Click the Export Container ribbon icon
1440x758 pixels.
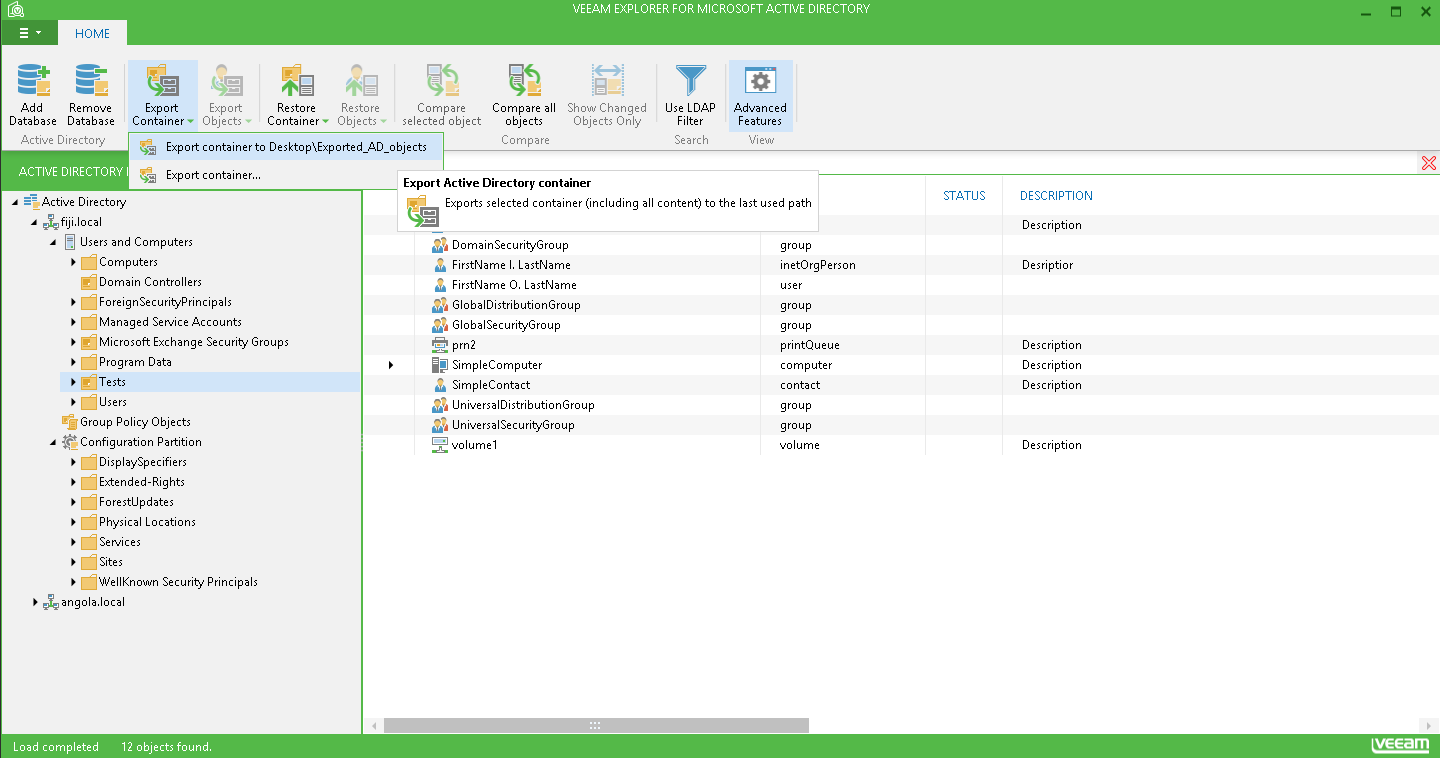[162, 80]
